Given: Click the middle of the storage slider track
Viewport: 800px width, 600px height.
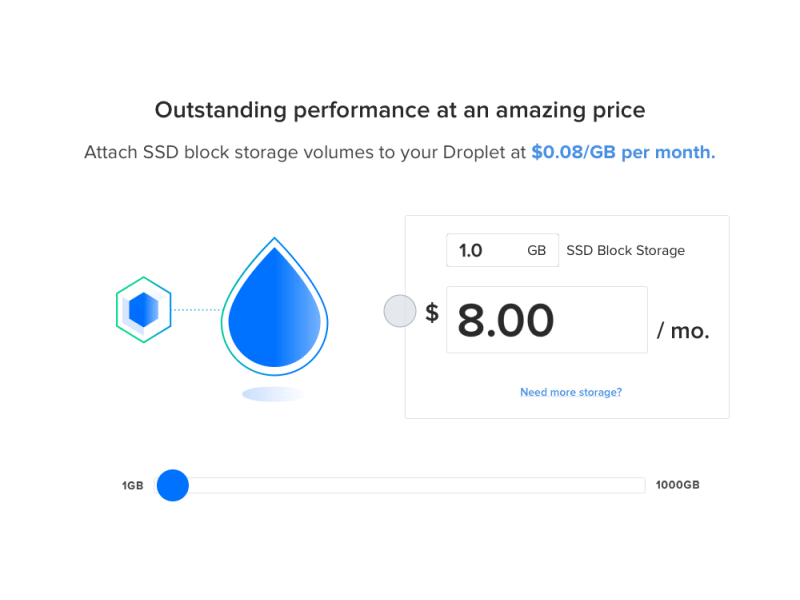Looking at the screenshot, I should 399,485.
